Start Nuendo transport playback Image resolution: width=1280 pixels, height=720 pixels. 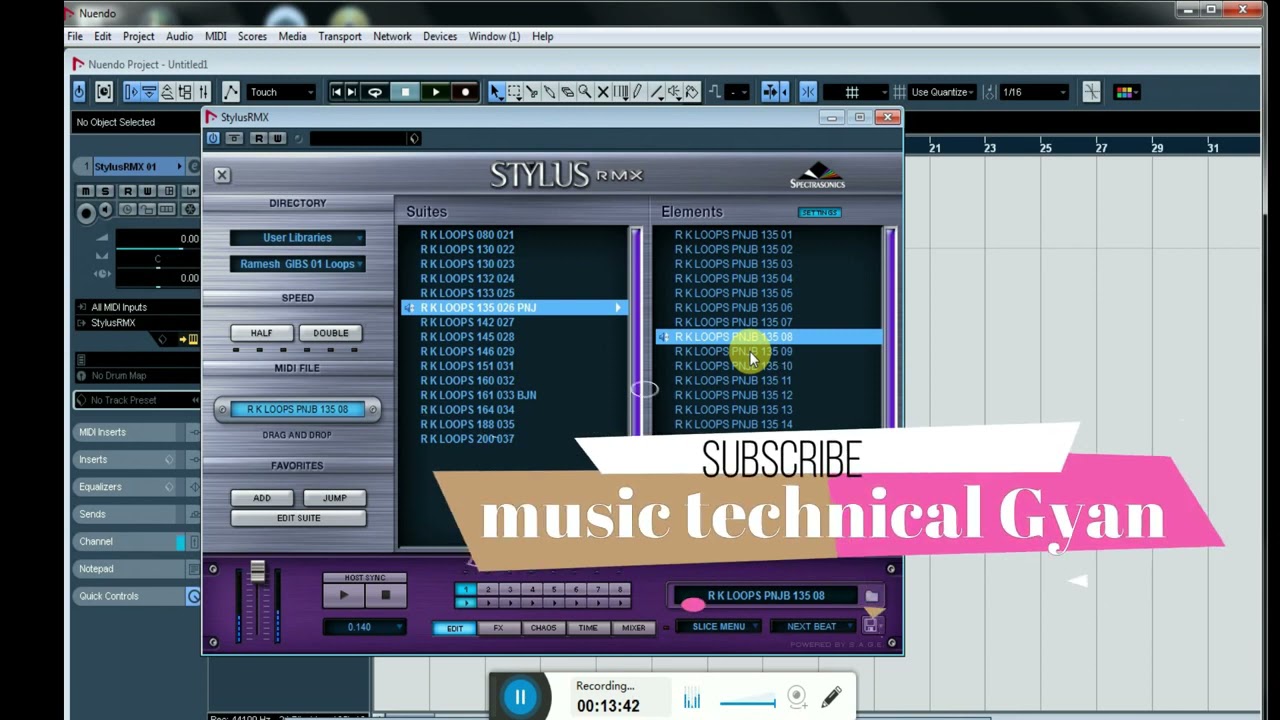tap(435, 92)
